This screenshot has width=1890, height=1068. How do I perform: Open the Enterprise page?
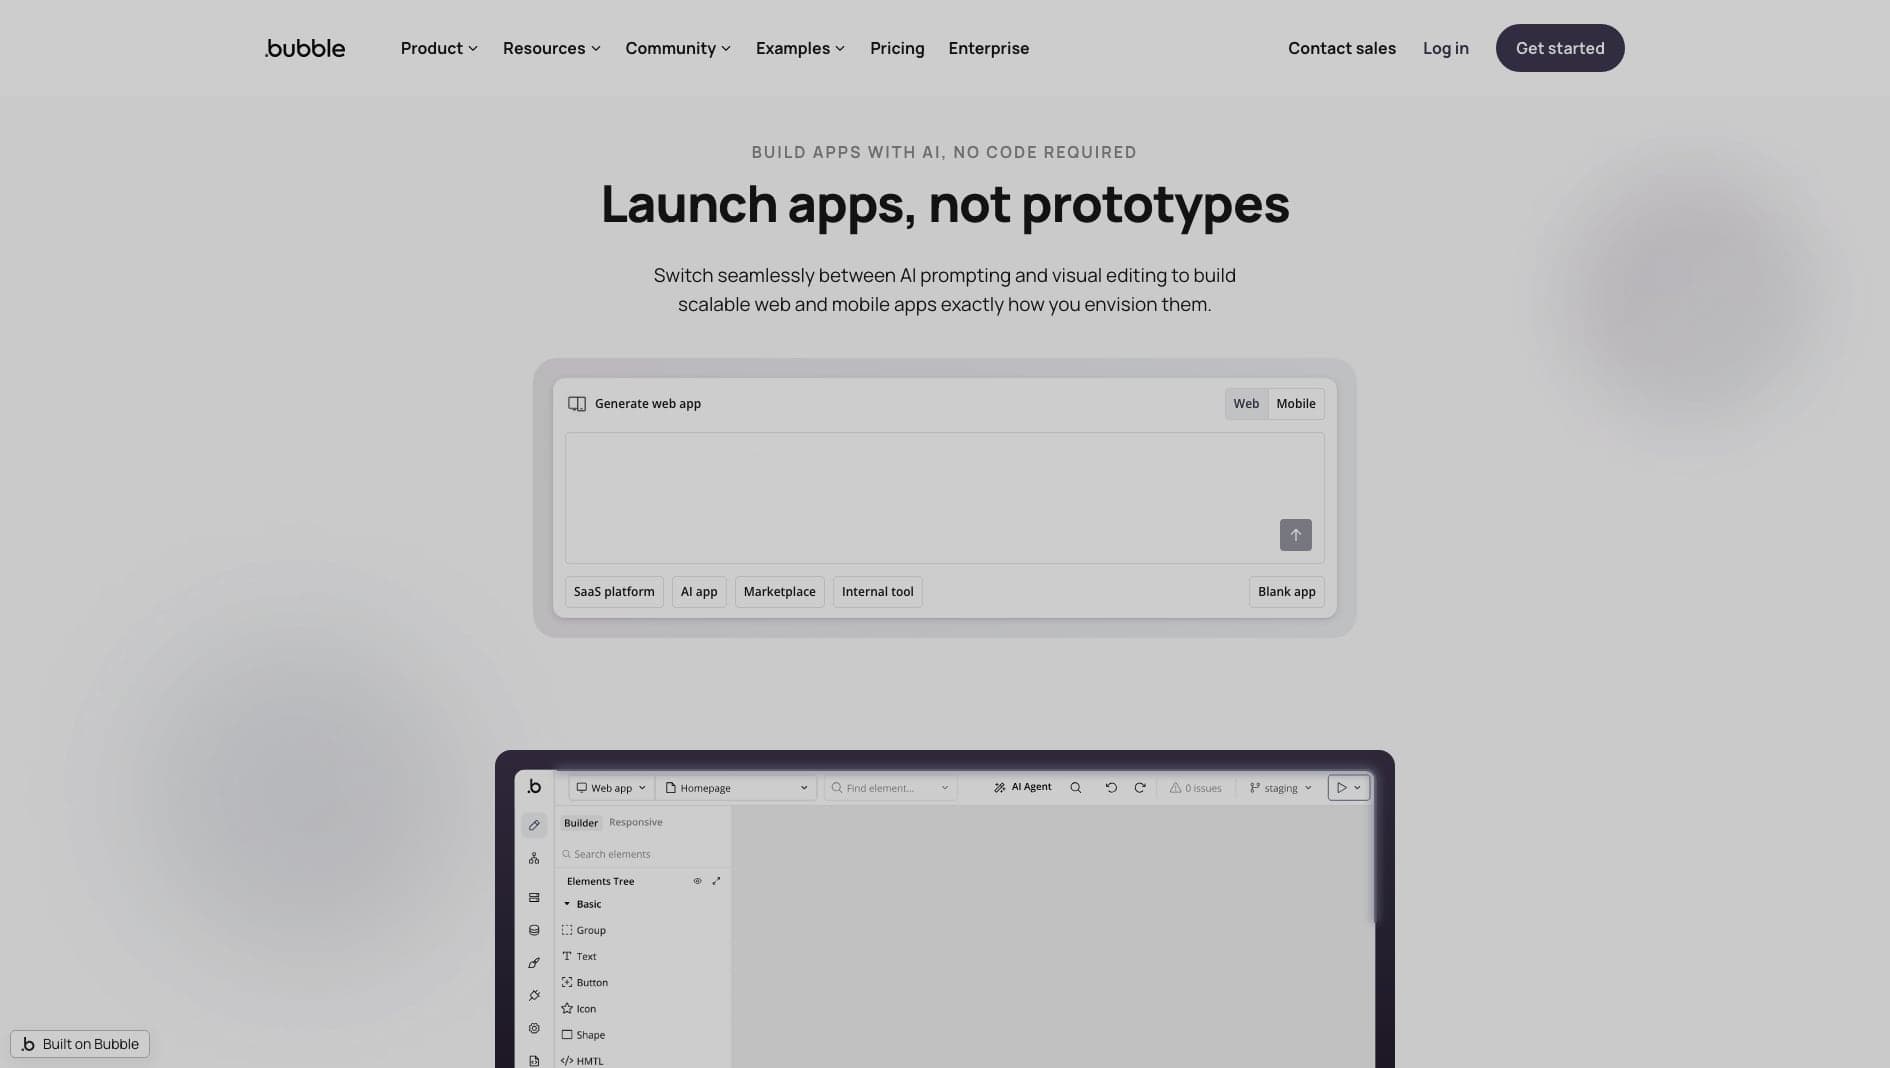(988, 48)
